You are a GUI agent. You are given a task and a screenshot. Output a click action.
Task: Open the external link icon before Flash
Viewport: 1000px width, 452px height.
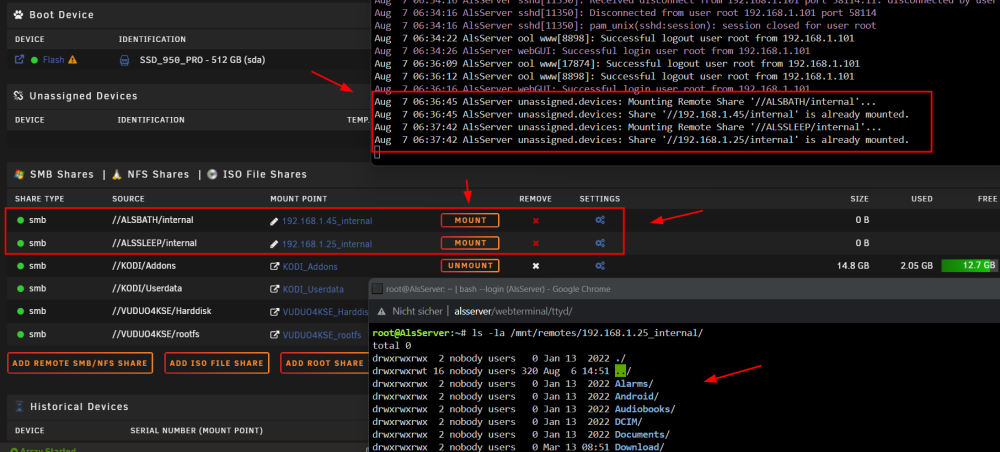(x=19, y=60)
